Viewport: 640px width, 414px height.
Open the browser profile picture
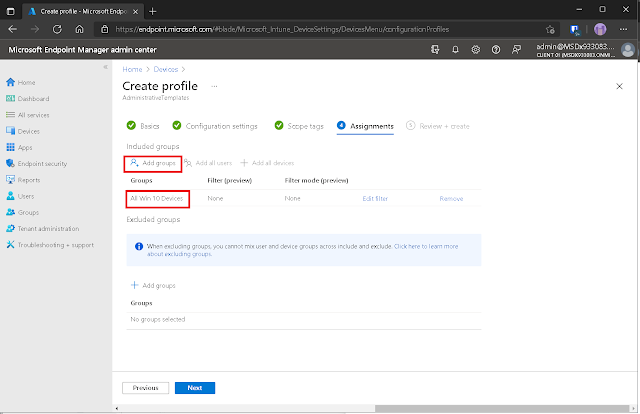pos(600,29)
